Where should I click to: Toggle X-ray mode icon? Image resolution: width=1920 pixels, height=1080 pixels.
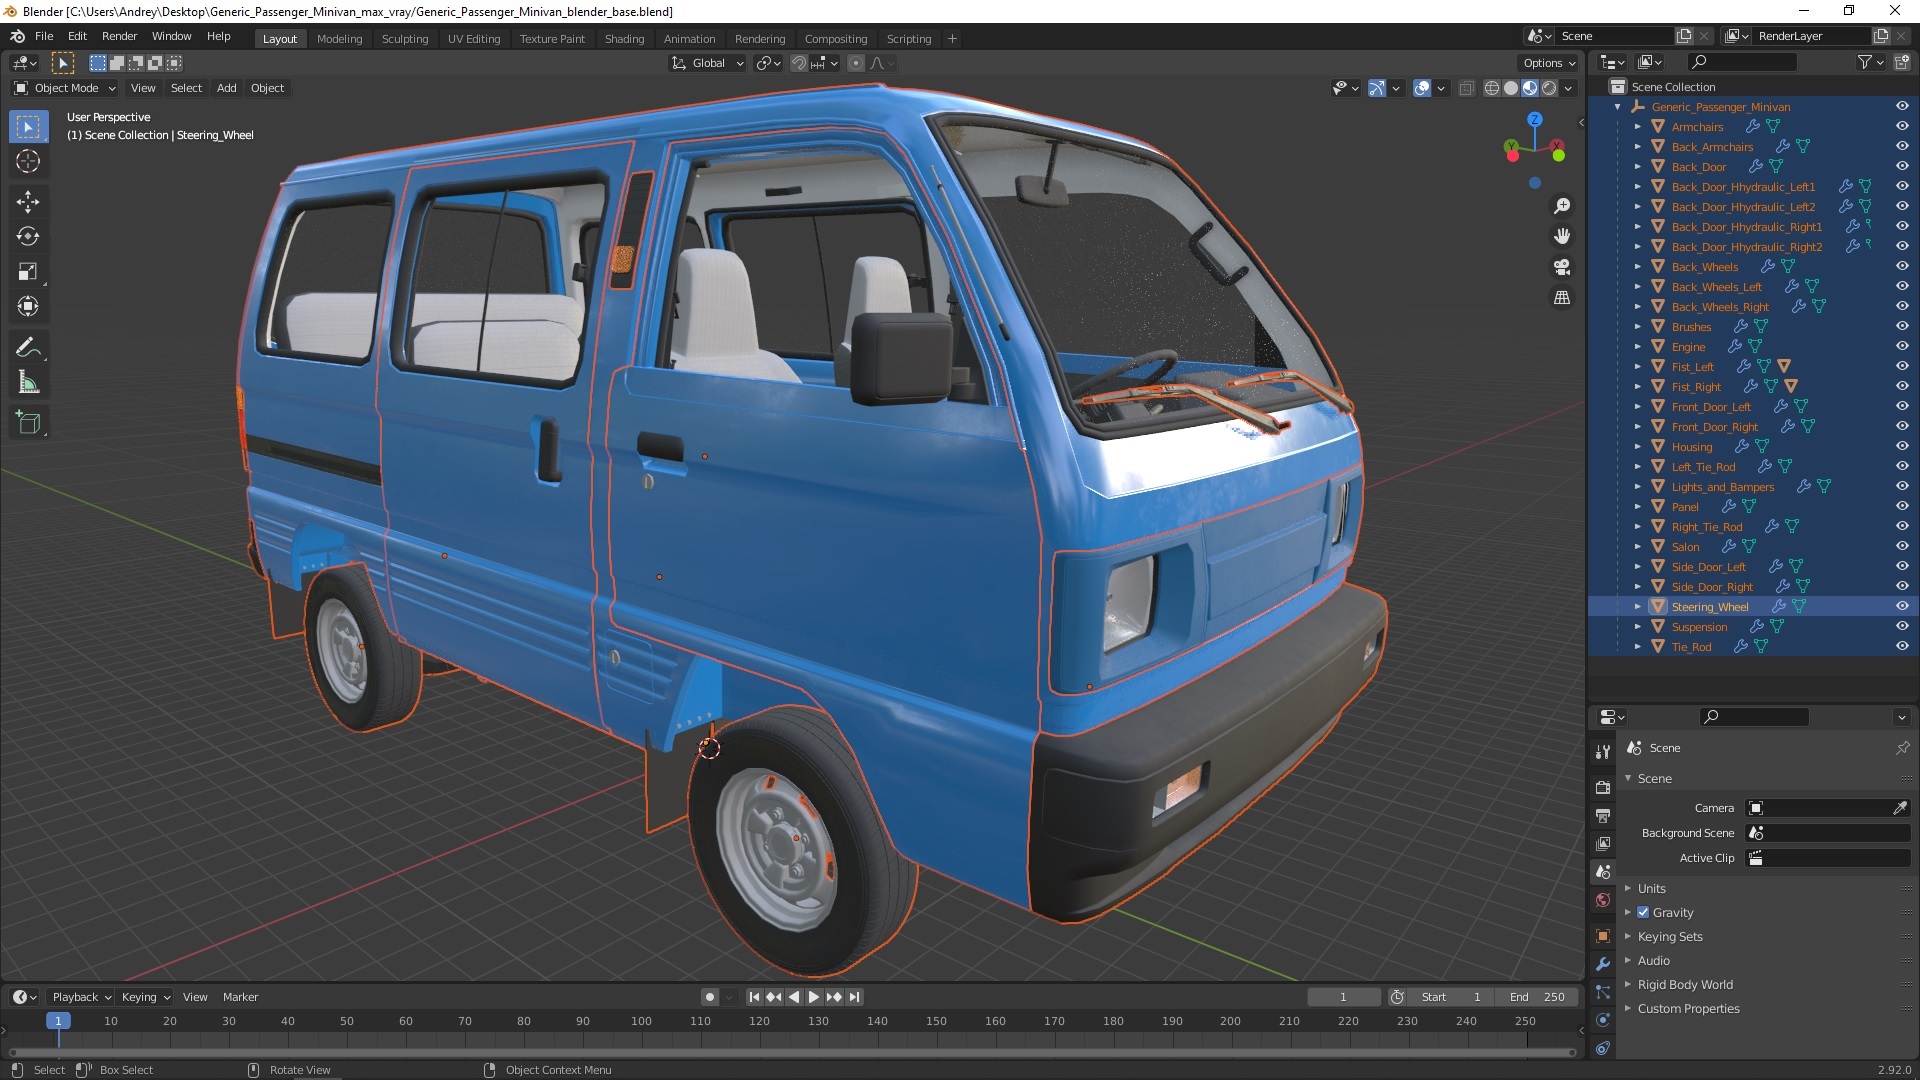pyautogui.click(x=1466, y=88)
